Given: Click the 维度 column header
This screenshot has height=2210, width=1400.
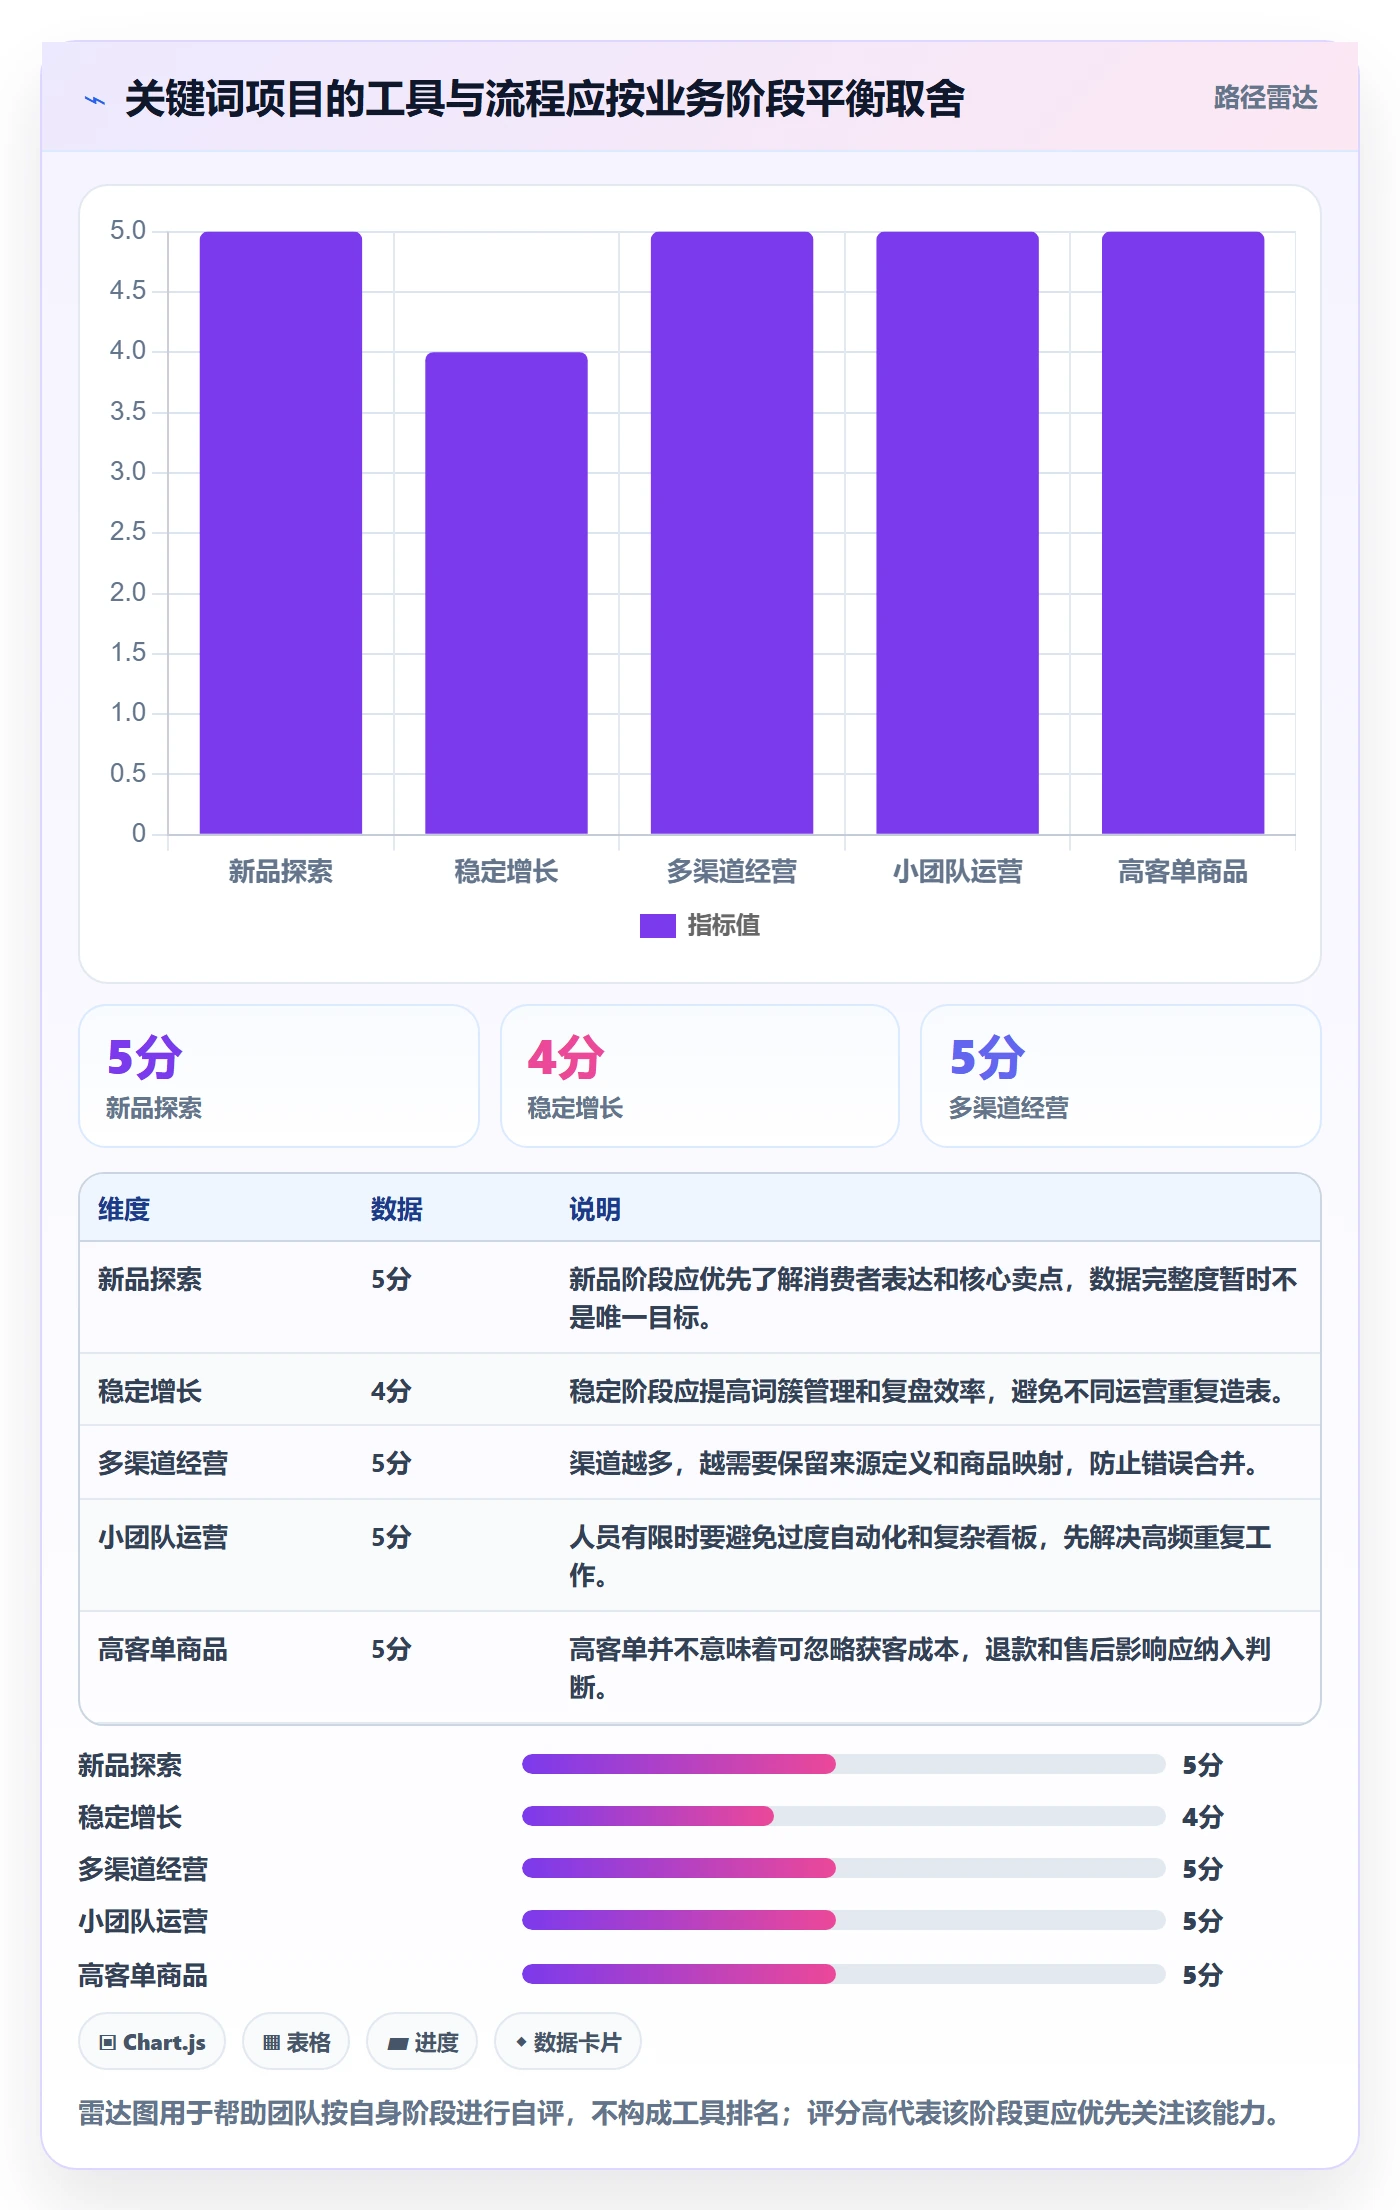Looking at the screenshot, I should click(x=124, y=1209).
